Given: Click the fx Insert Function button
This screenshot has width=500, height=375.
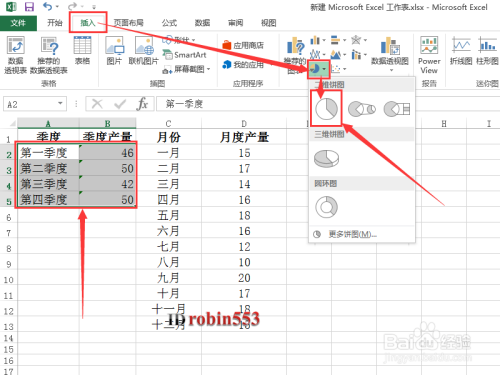Looking at the screenshot, I should pos(142,104).
